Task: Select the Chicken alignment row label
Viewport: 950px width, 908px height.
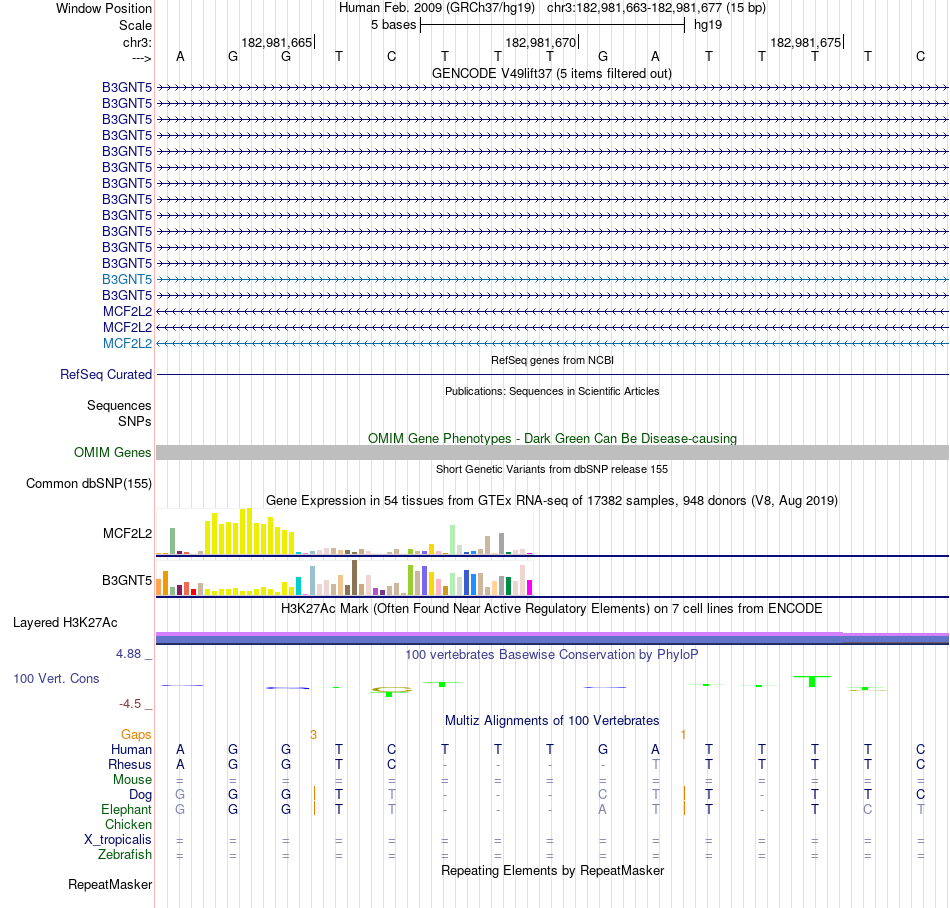Action: [x=128, y=824]
